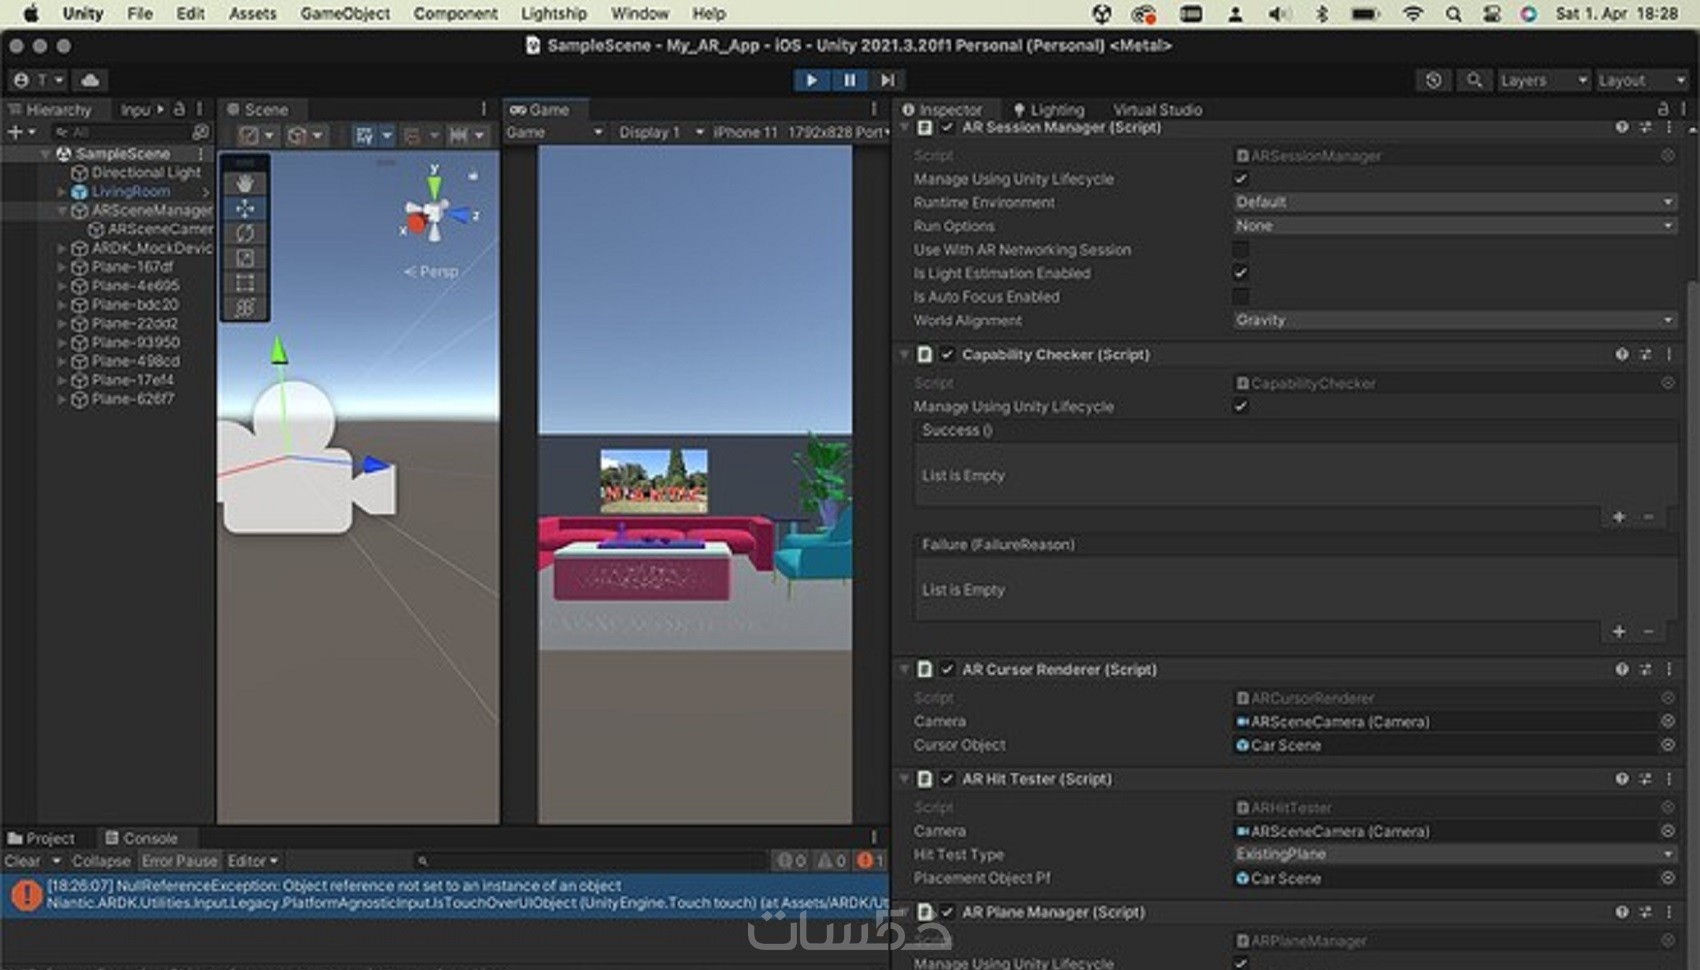
Task: Select the Rect tool in Scene
Action: click(x=245, y=283)
